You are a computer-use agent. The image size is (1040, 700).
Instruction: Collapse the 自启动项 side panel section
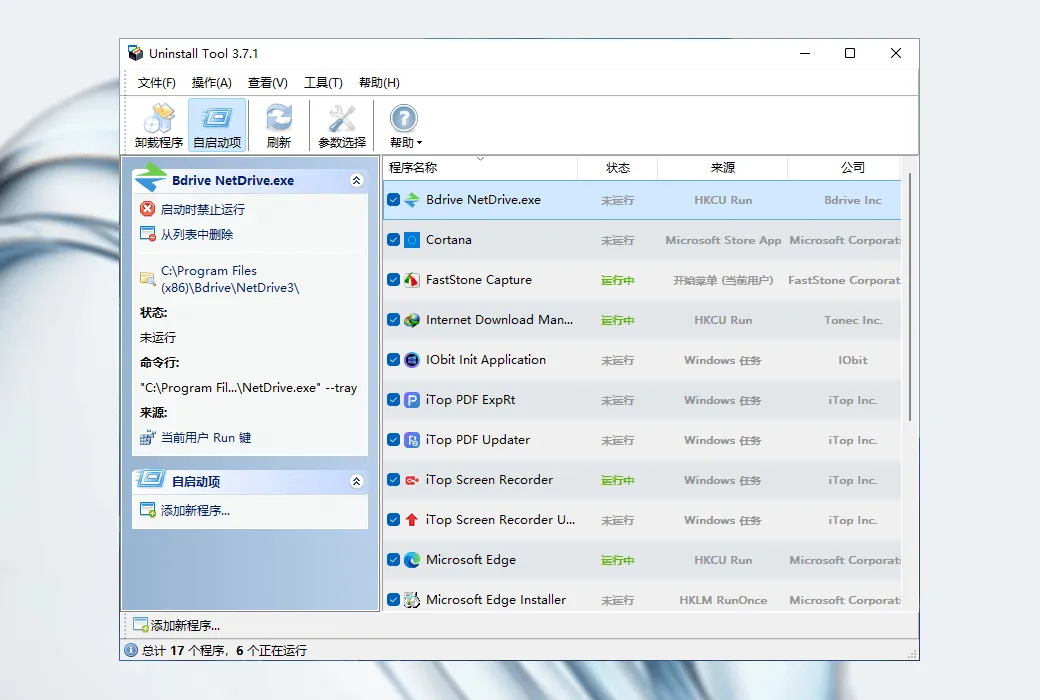click(x=356, y=482)
